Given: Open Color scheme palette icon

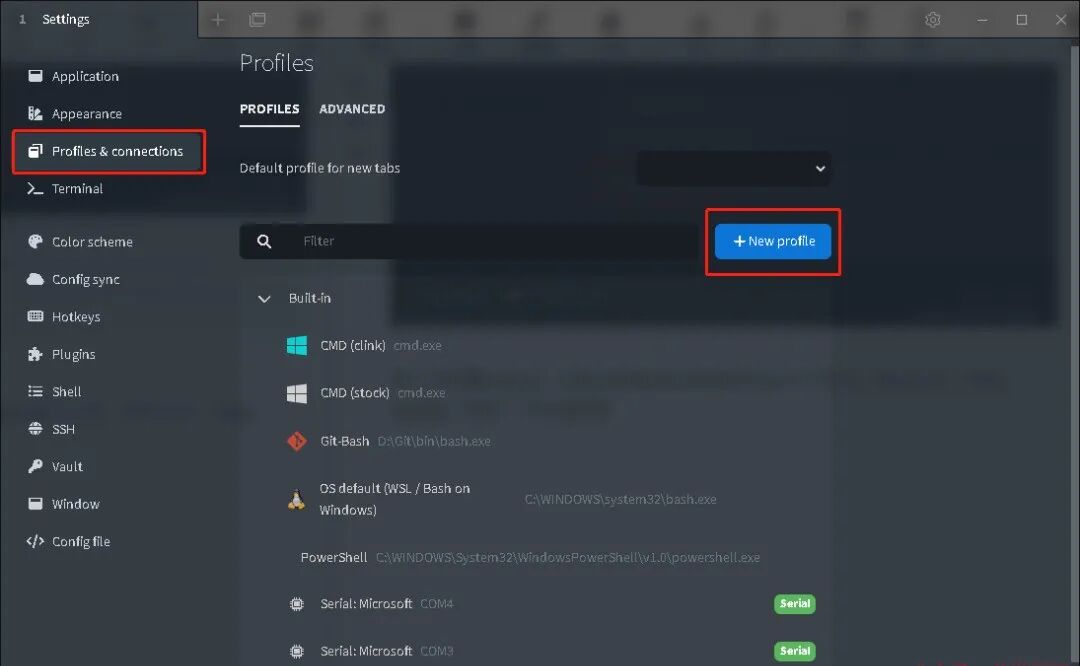Looking at the screenshot, I should pyautogui.click(x=35, y=242).
